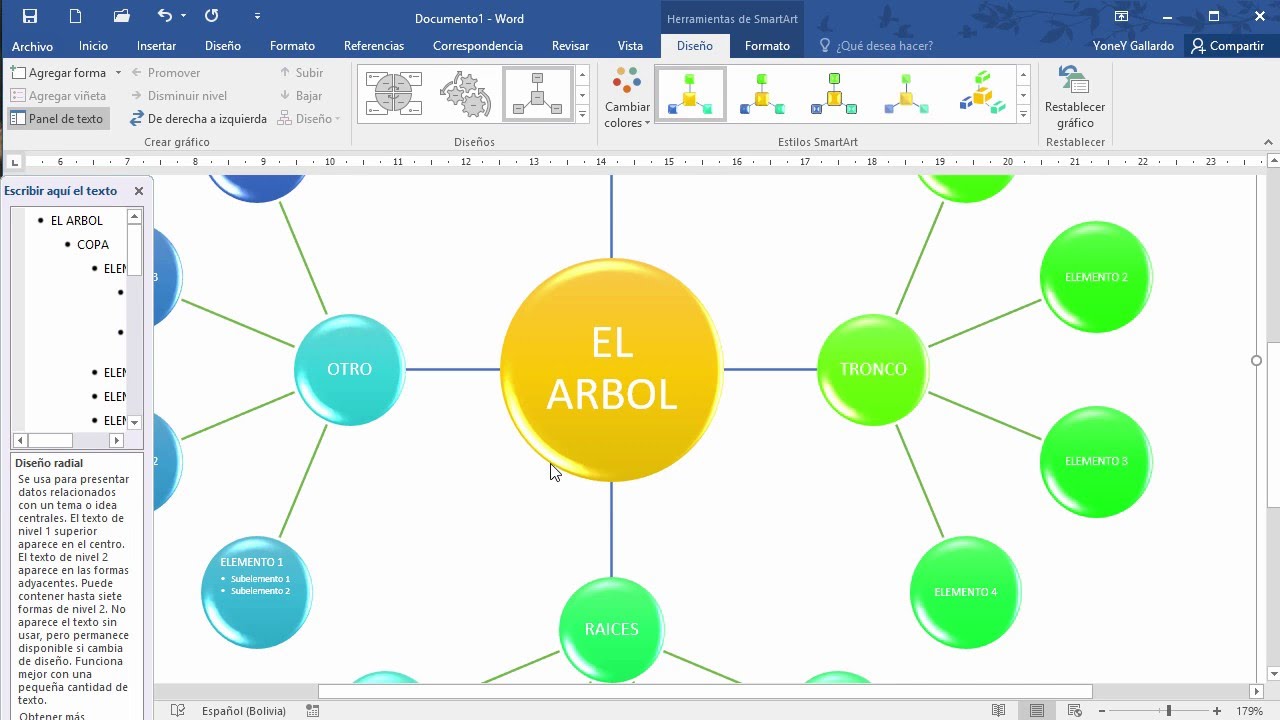Click the Español (Bolivia) language indicator
The image size is (1280, 720).
click(243, 711)
